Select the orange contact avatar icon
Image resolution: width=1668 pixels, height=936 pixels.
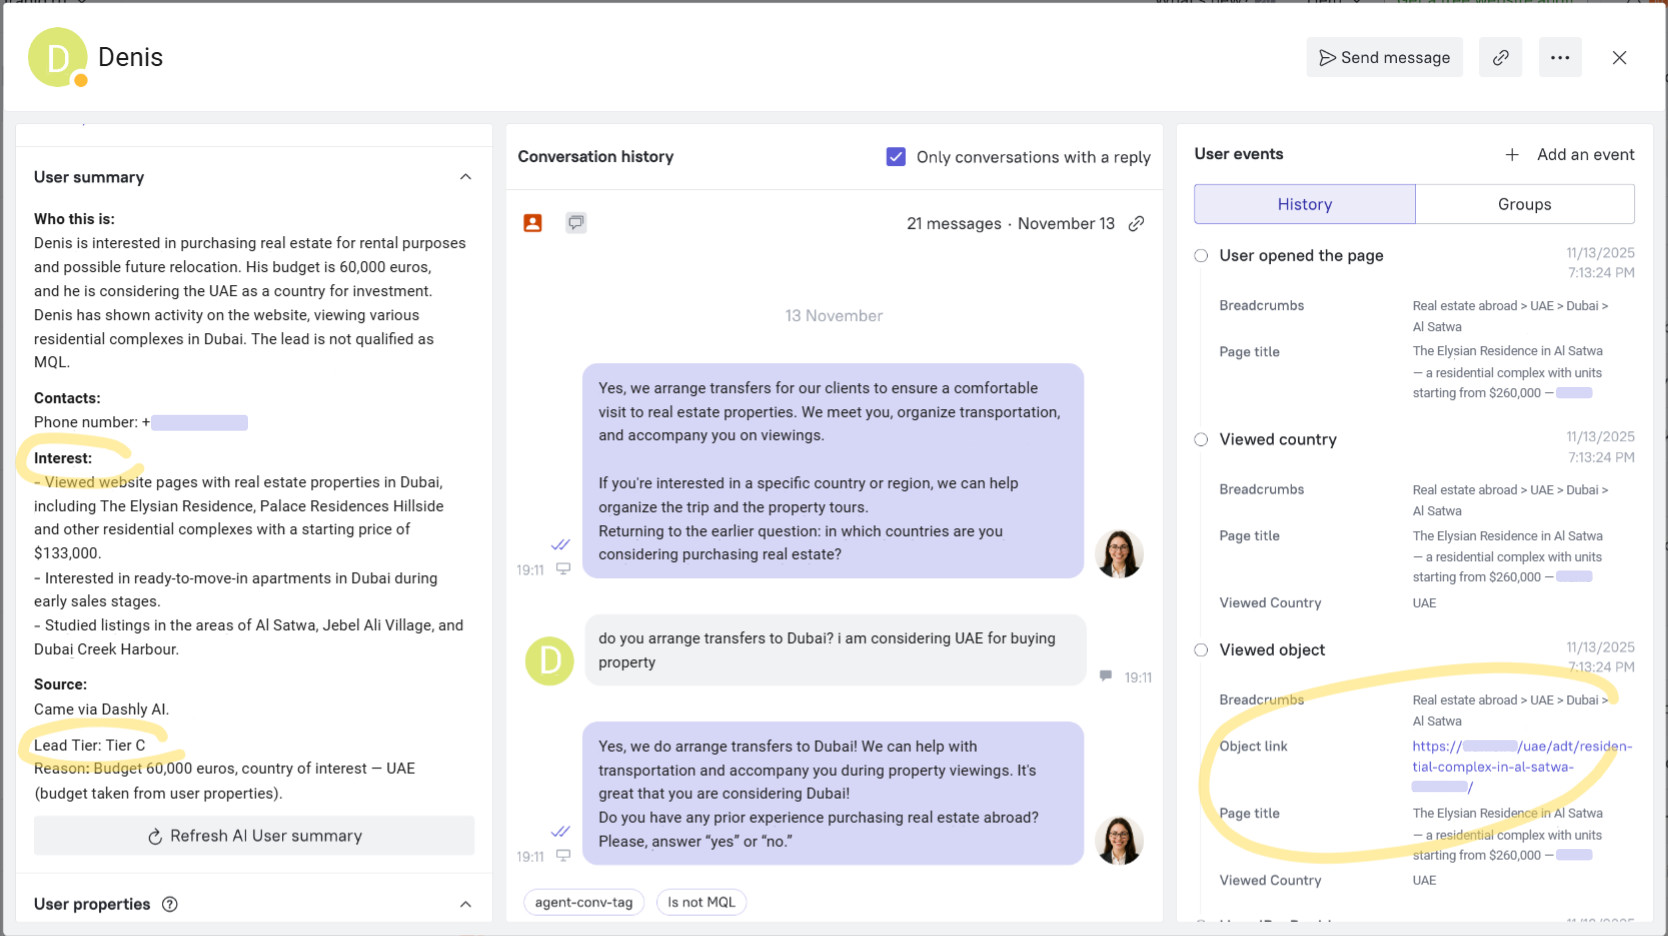click(532, 222)
